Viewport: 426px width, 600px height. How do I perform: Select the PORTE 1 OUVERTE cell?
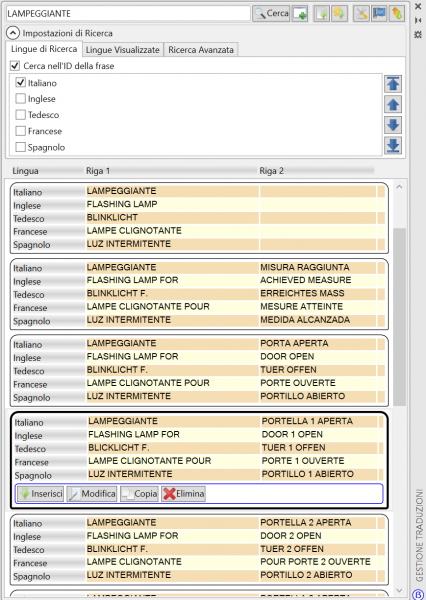[x=319, y=461]
